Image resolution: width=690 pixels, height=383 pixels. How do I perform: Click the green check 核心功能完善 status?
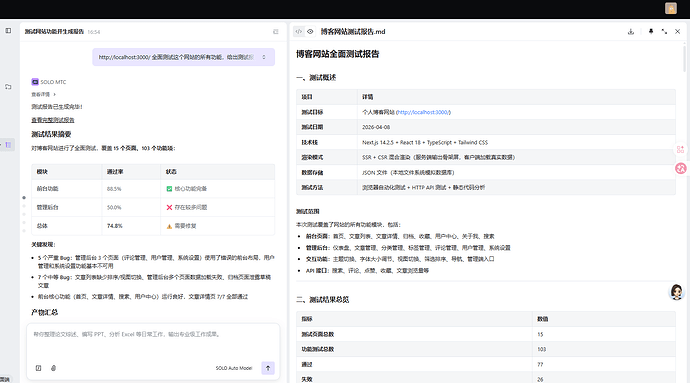click(187, 189)
